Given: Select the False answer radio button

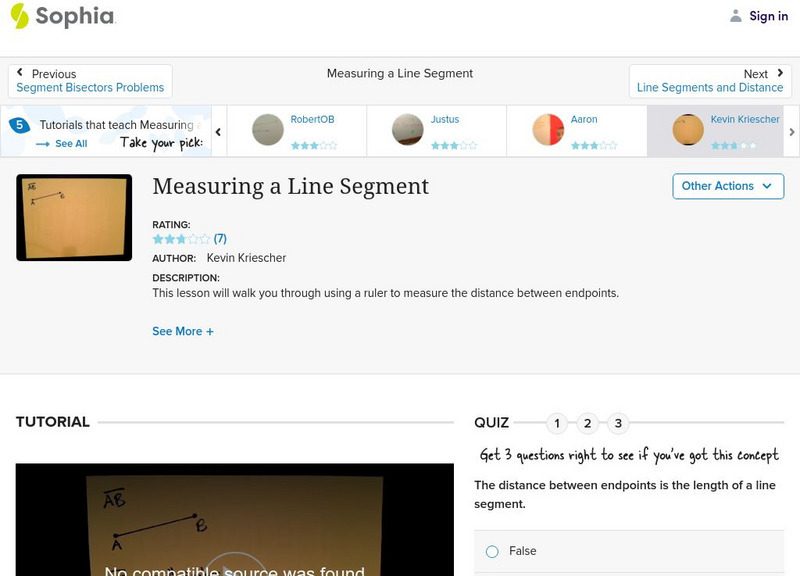Looking at the screenshot, I should pos(492,551).
